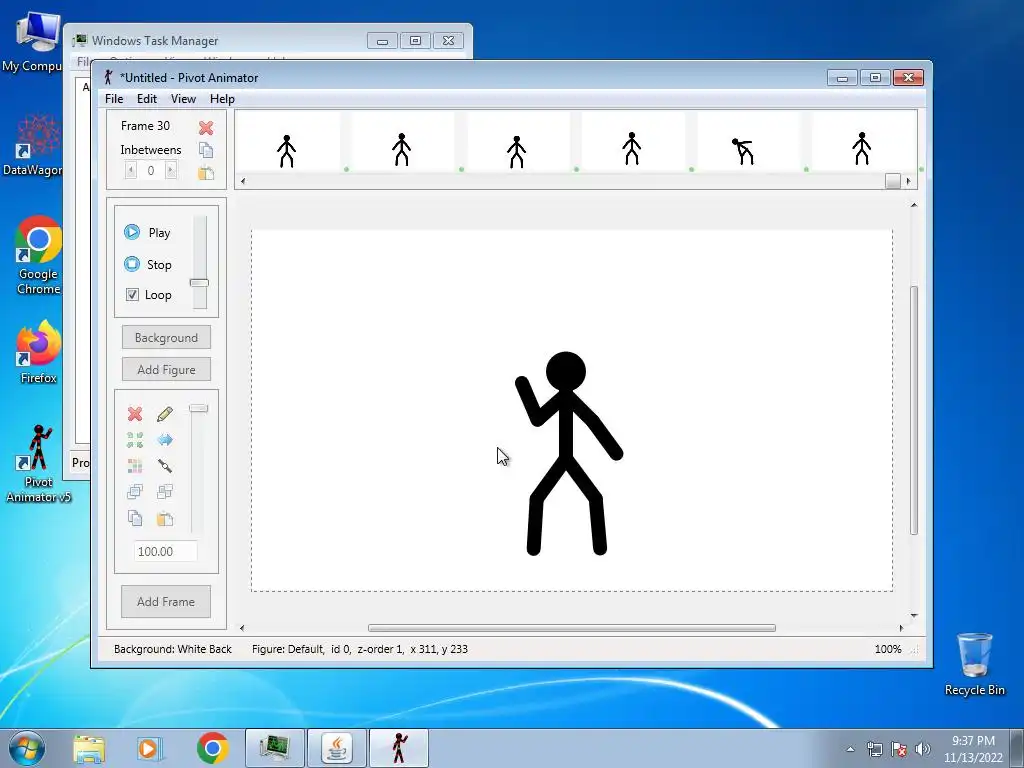
Task: Click the figure size 100.00 field
Action: click(165, 551)
